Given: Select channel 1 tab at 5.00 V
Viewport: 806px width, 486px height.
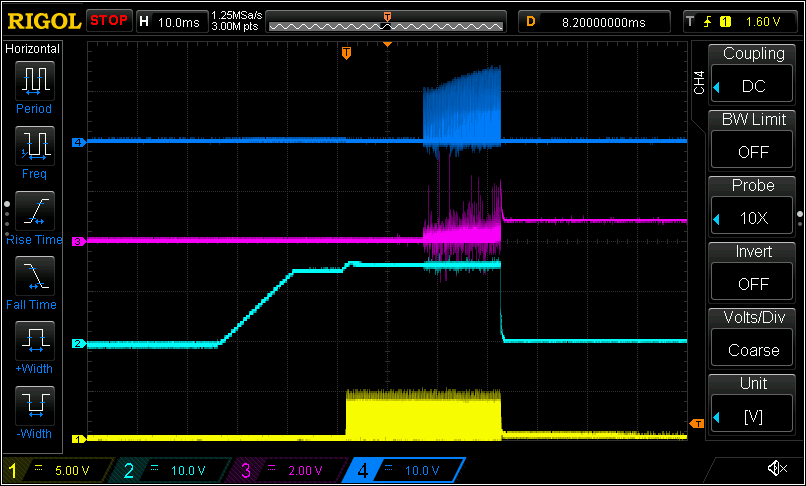Looking at the screenshot, I should click(x=58, y=470).
